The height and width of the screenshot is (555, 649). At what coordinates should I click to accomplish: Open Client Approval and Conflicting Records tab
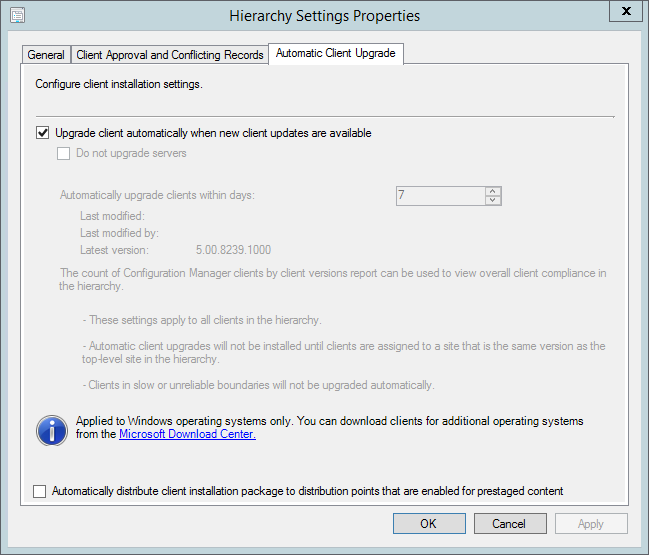click(x=170, y=55)
